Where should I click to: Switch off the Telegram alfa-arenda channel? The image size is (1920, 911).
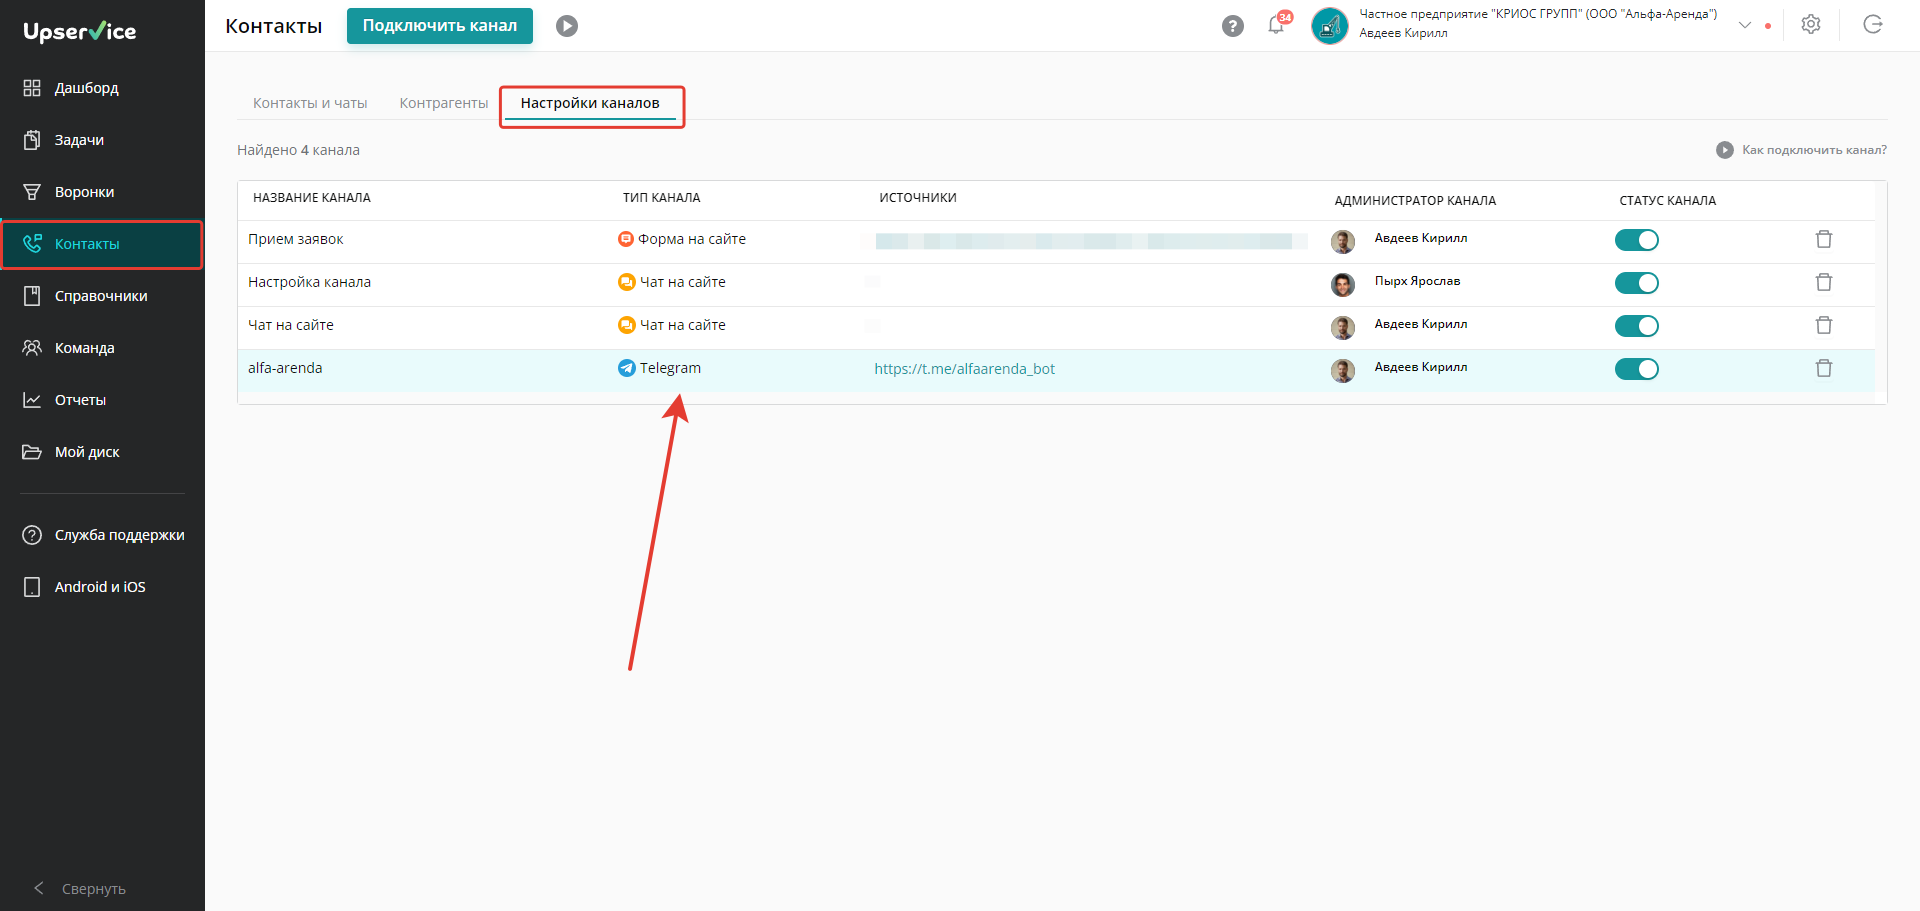click(1637, 369)
